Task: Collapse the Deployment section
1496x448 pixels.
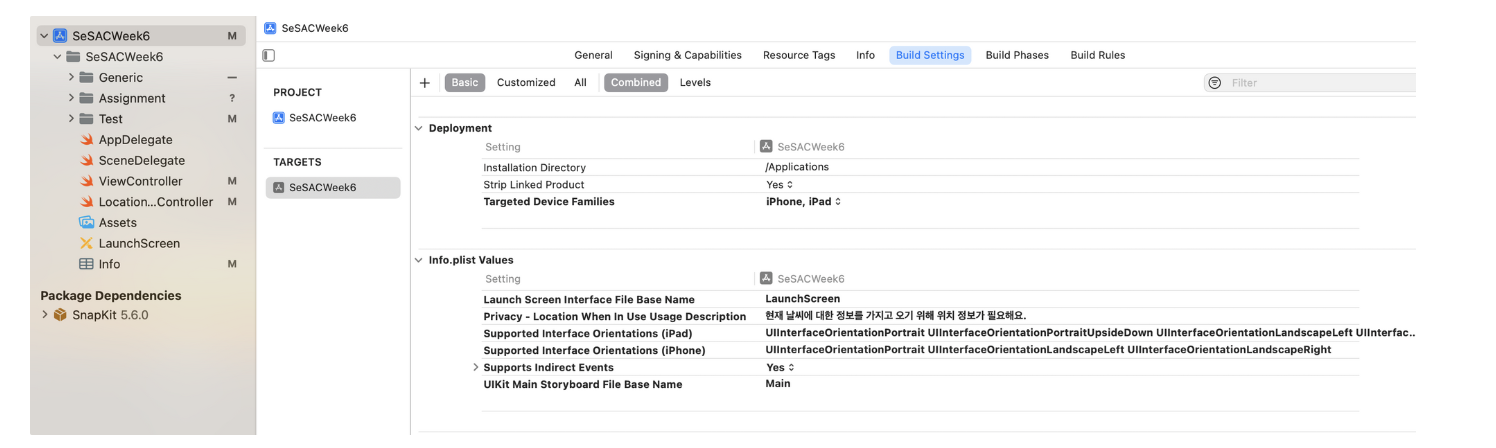Action: pos(419,128)
